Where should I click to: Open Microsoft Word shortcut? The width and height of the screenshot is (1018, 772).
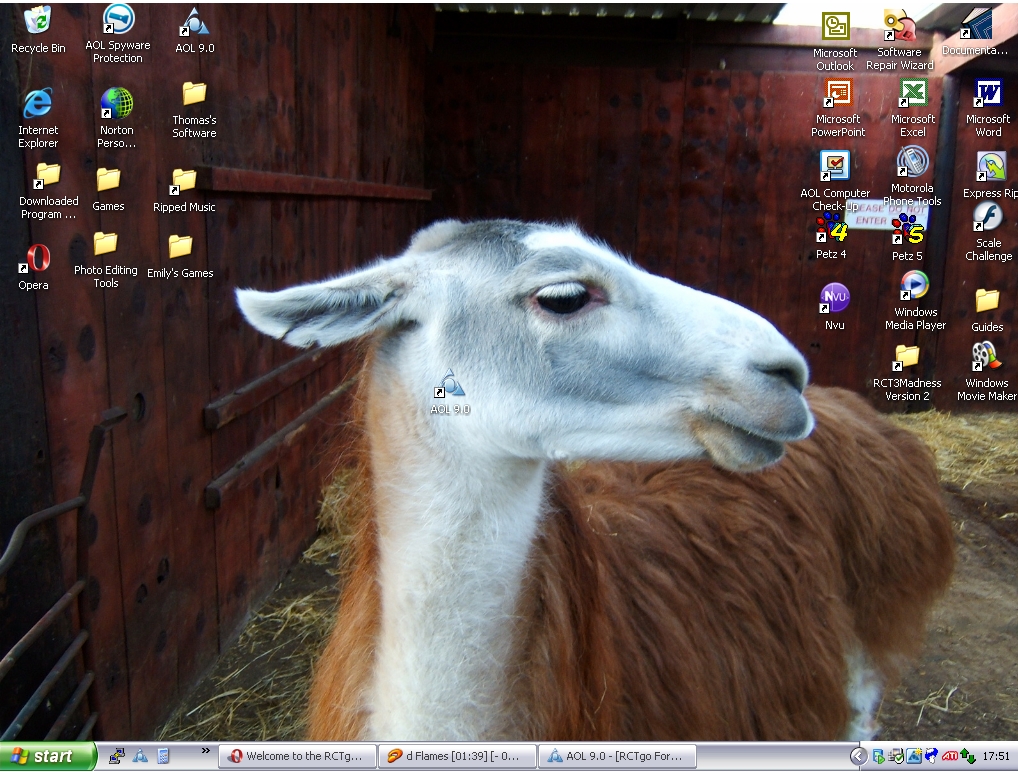[988, 96]
